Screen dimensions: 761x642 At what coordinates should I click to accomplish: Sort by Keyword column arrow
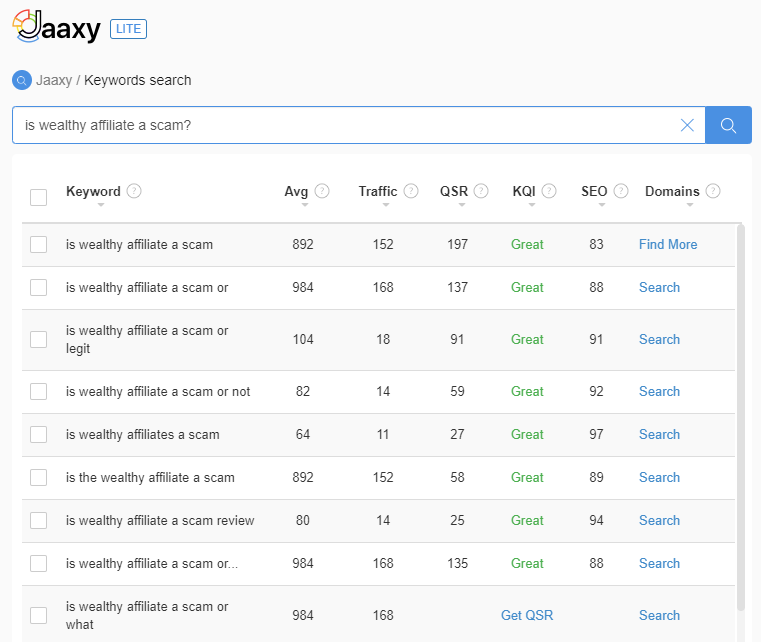coord(101,205)
